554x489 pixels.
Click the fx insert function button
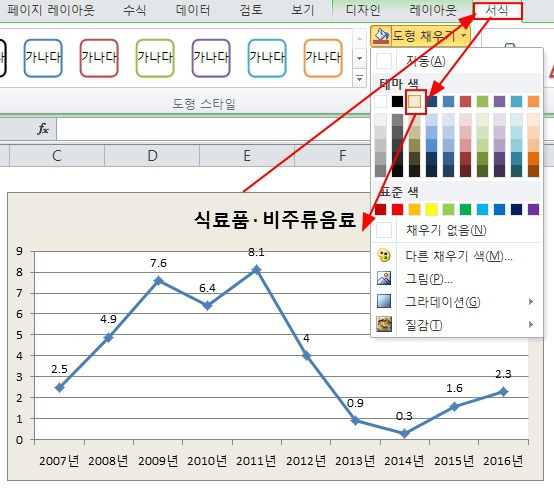42,129
